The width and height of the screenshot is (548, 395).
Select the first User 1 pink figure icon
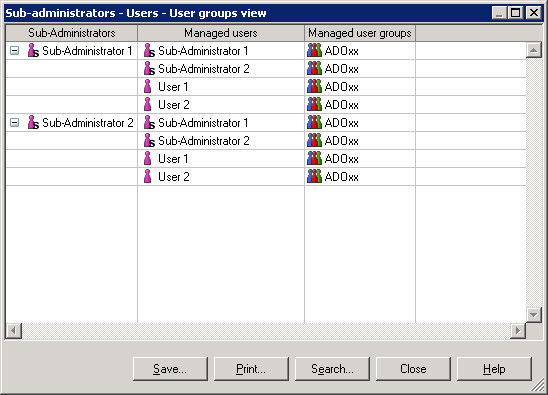click(x=148, y=87)
